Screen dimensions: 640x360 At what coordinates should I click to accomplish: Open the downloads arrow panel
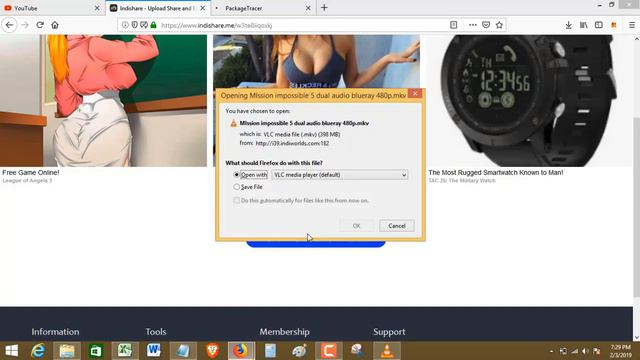click(x=569, y=25)
